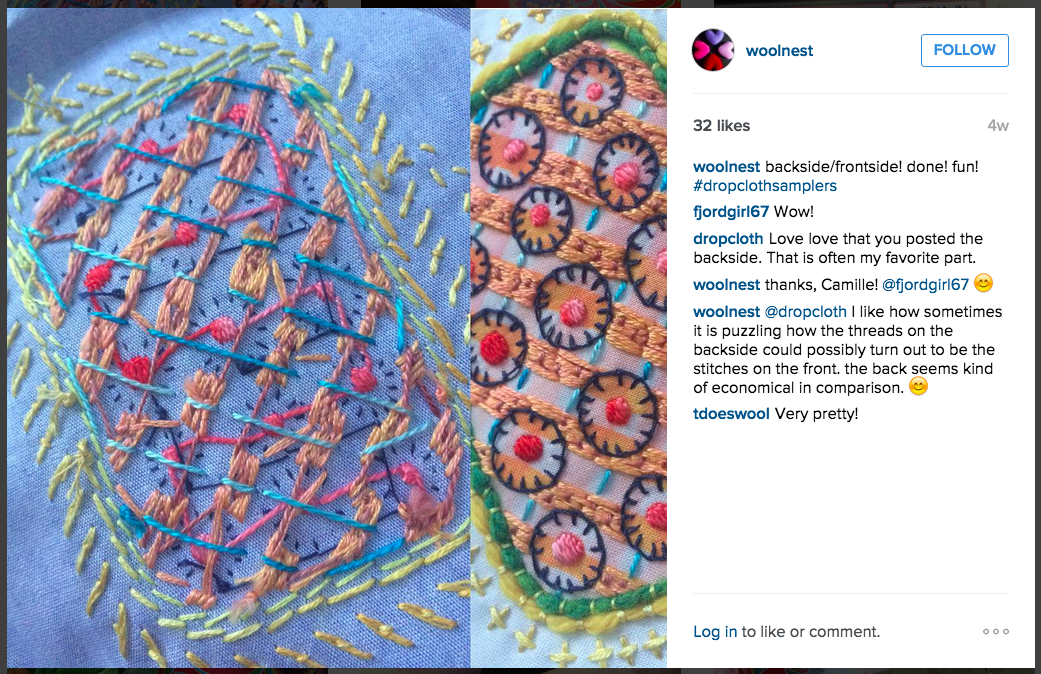The height and width of the screenshot is (674, 1041).
Task: Click the 4w post timestamp
Action: 998,126
